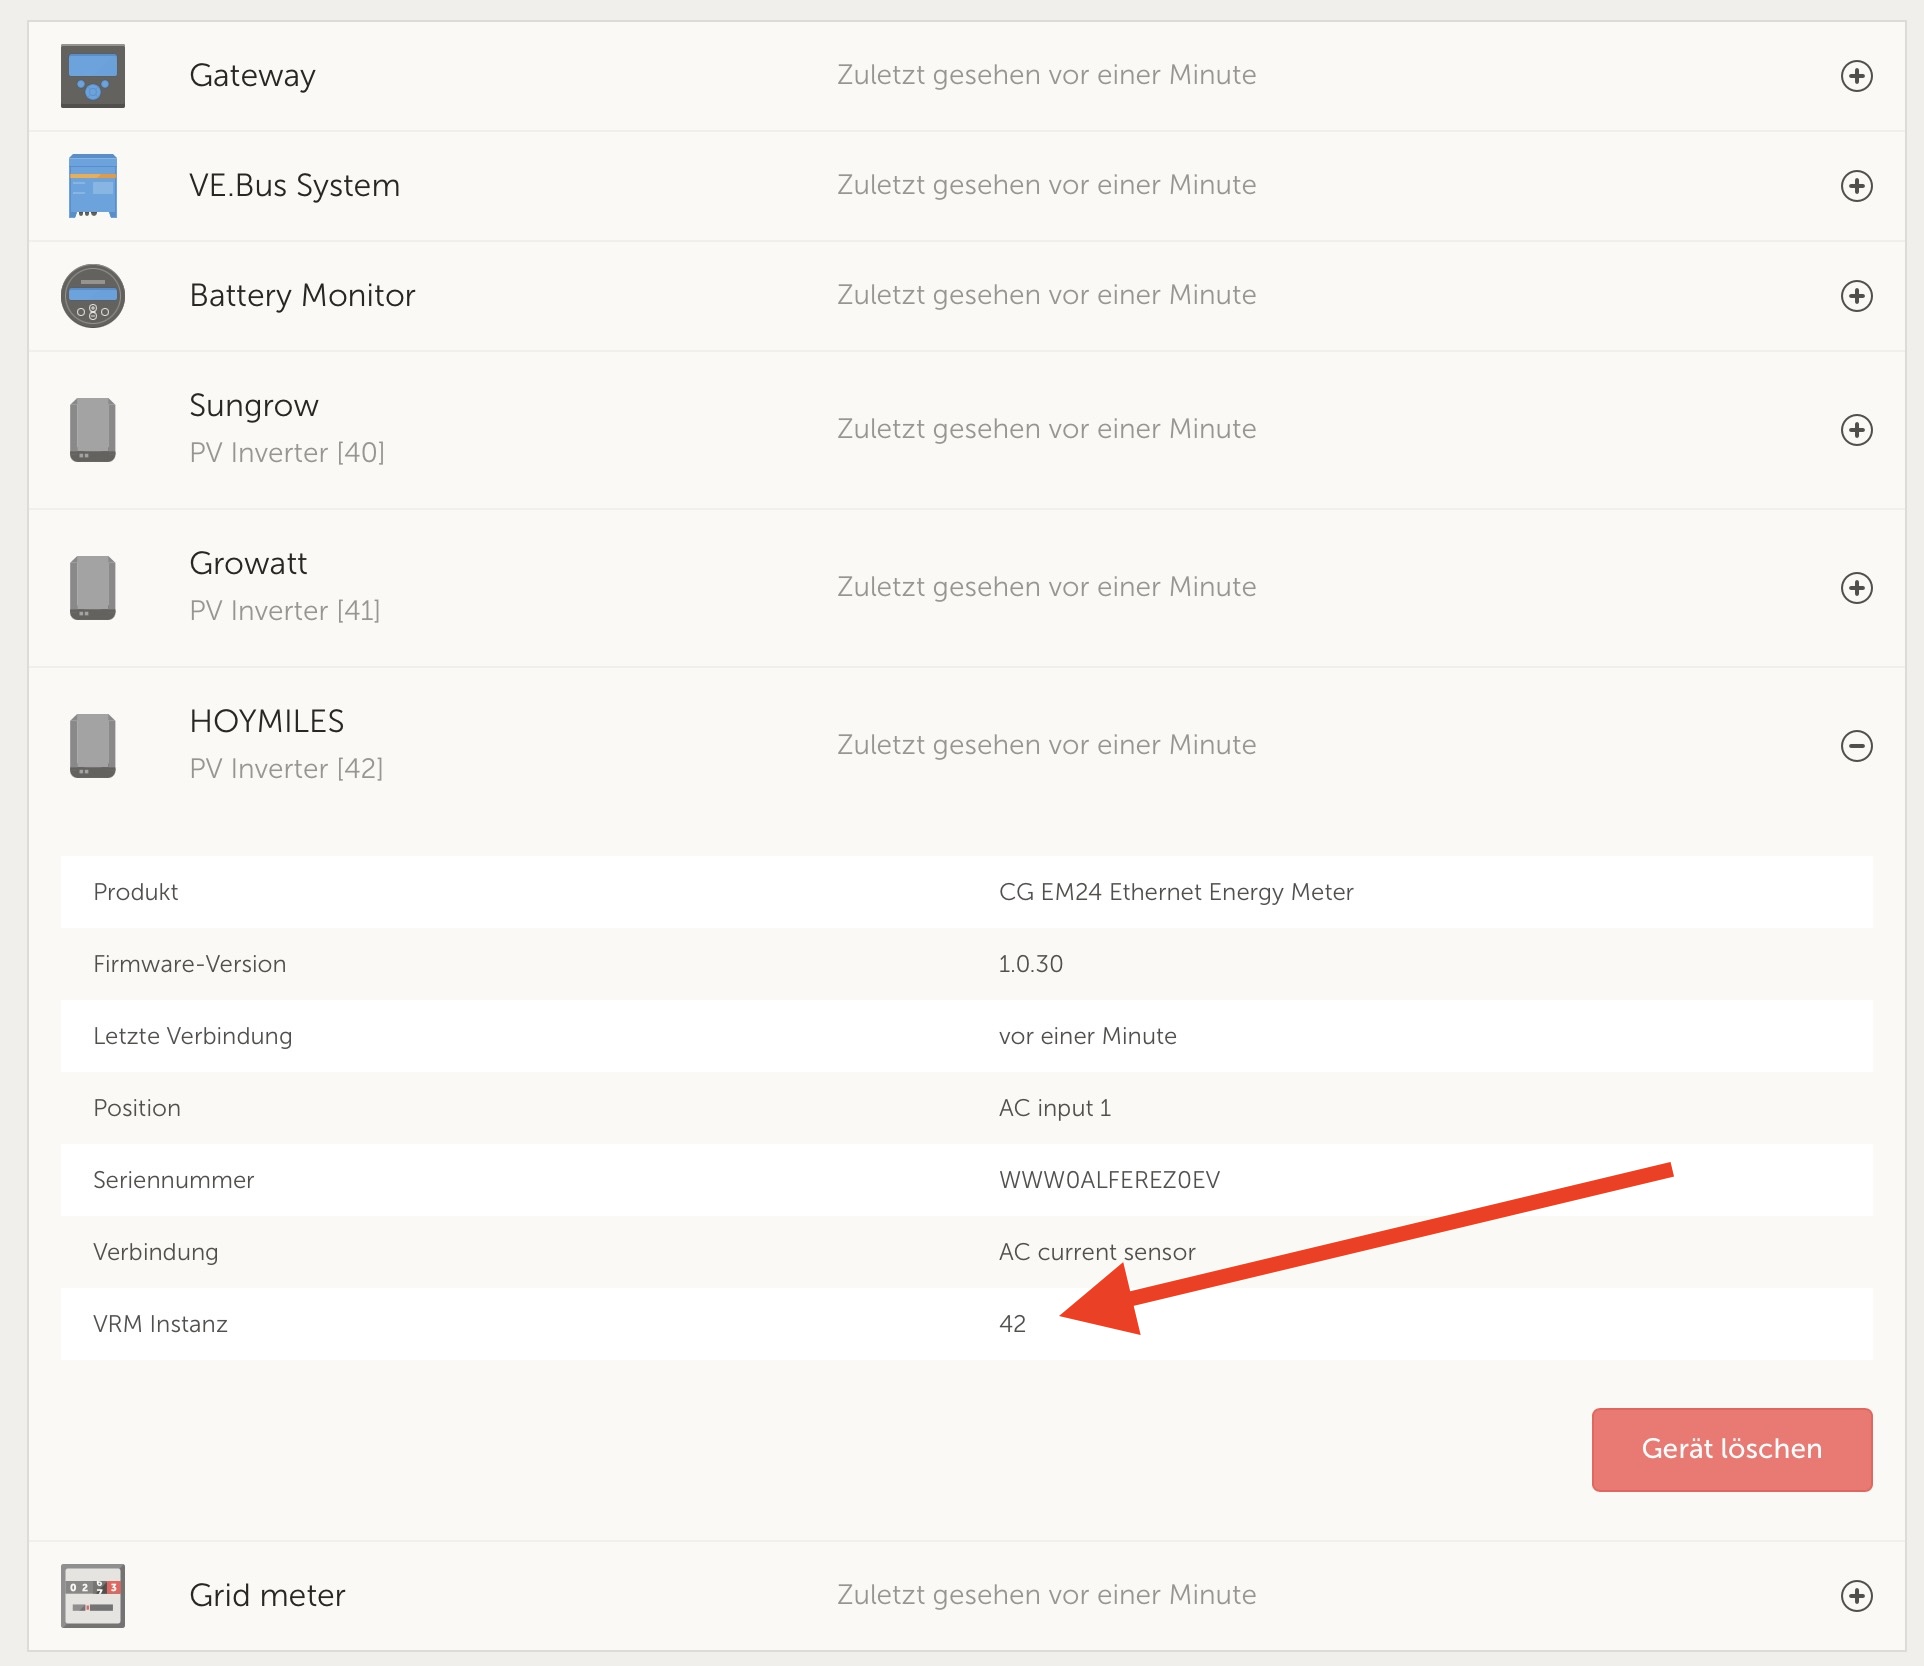Expand the Growatt PV Inverter entry
Screen dimensions: 1924x1666
pos(1856,588)
